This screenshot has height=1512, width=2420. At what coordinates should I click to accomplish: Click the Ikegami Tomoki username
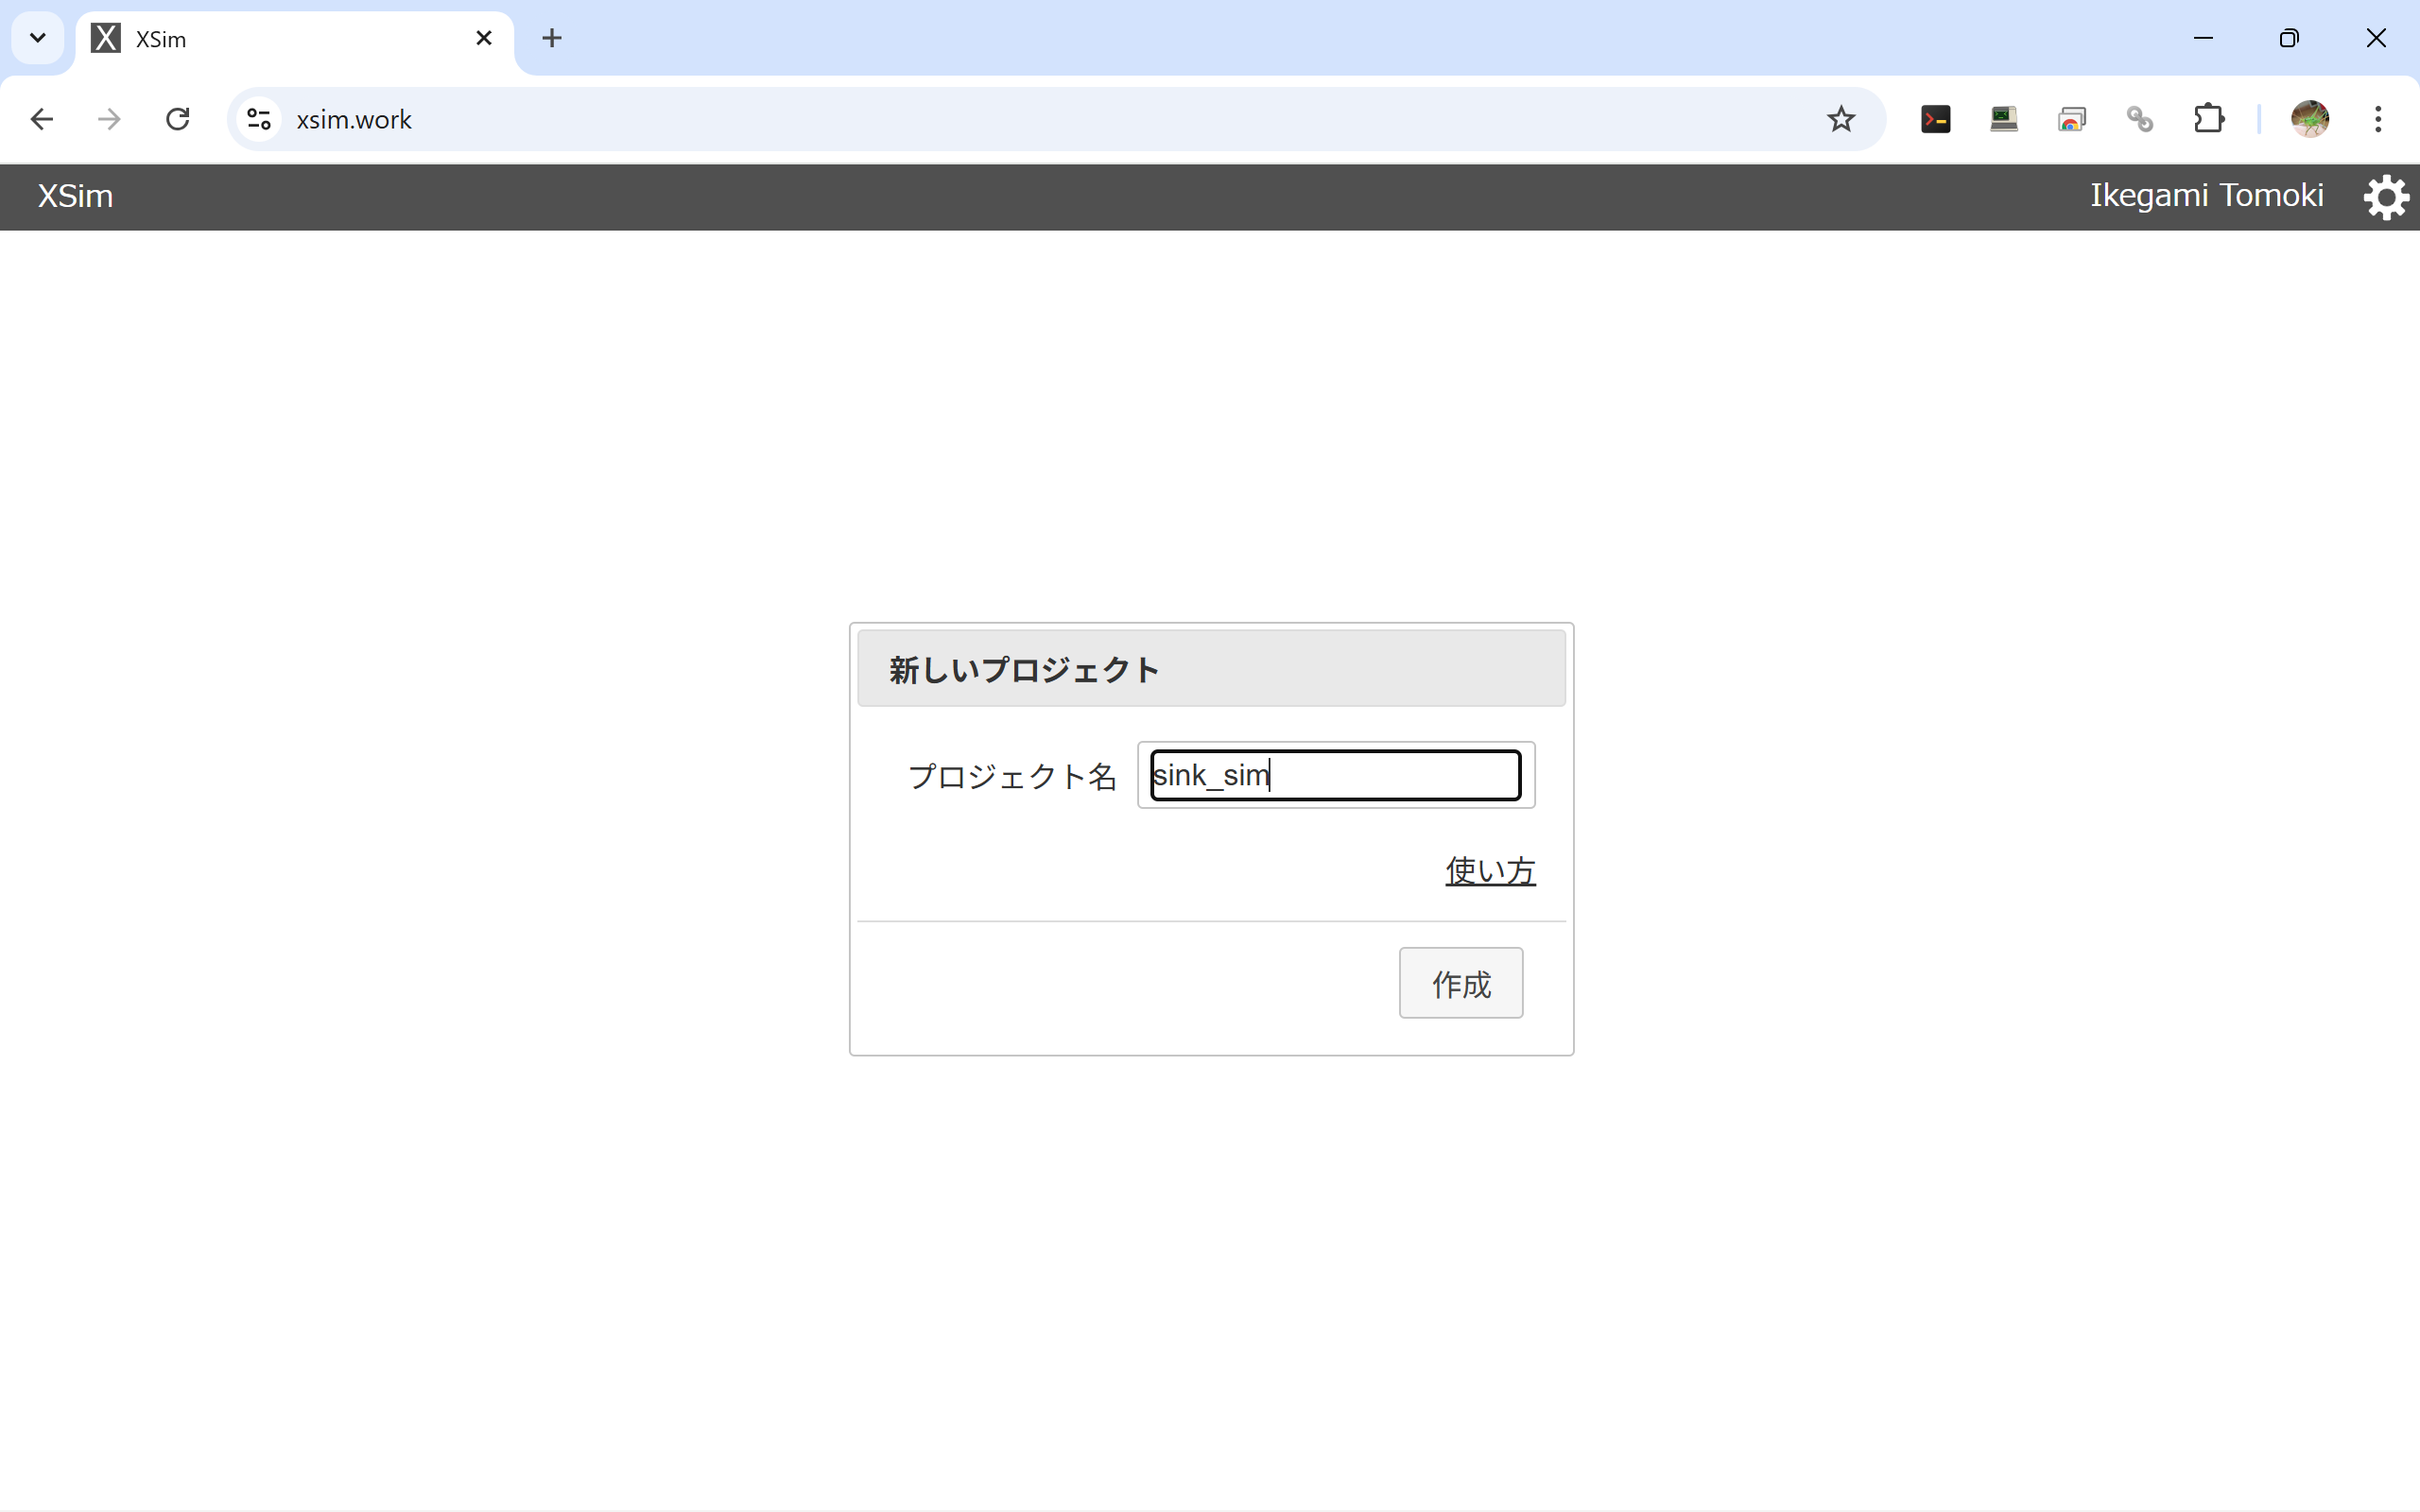2206,195
